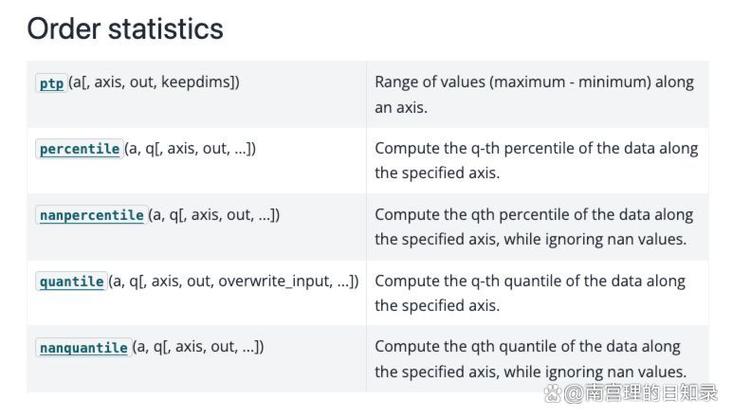Click the Chinese watermark author name
This screenshot has width=732, height=418.
click(652, 394)
